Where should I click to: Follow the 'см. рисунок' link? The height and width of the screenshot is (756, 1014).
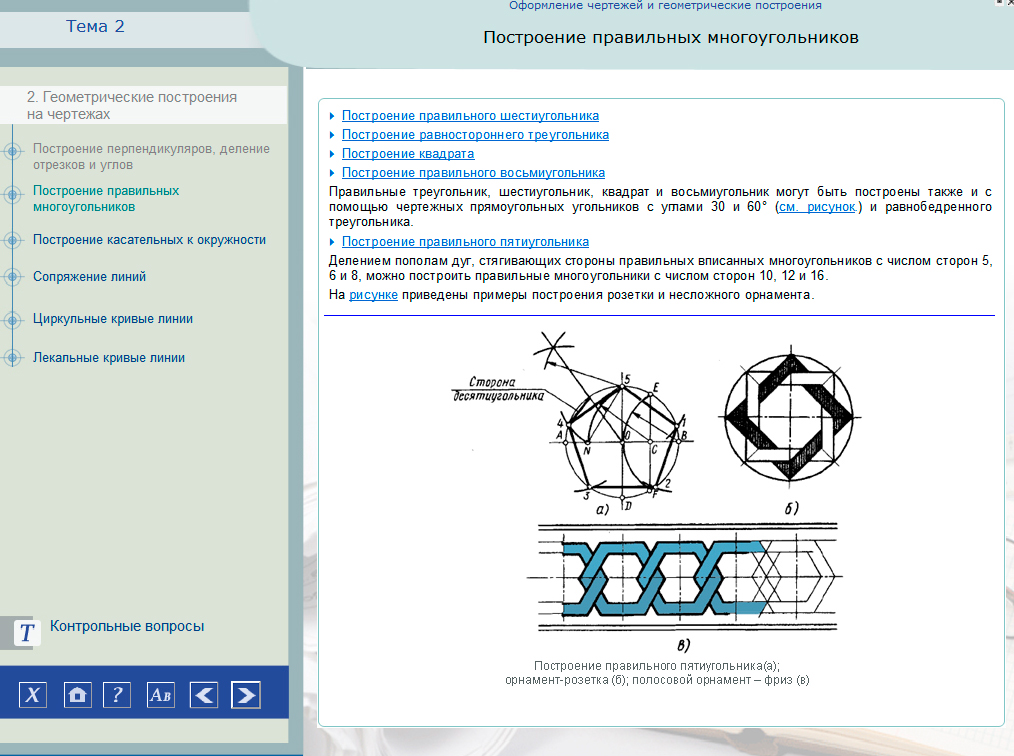click(818, 207)
